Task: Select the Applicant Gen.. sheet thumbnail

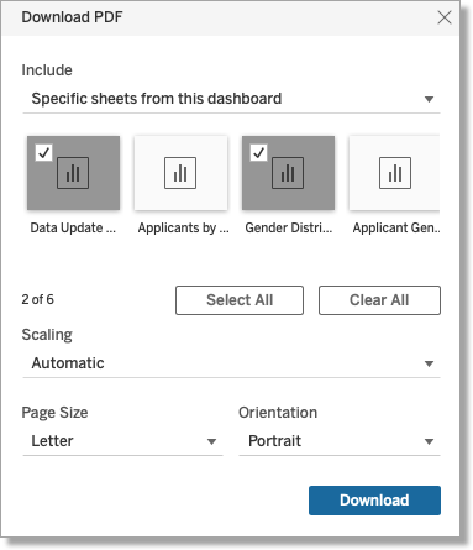Action: click(395, 173)
